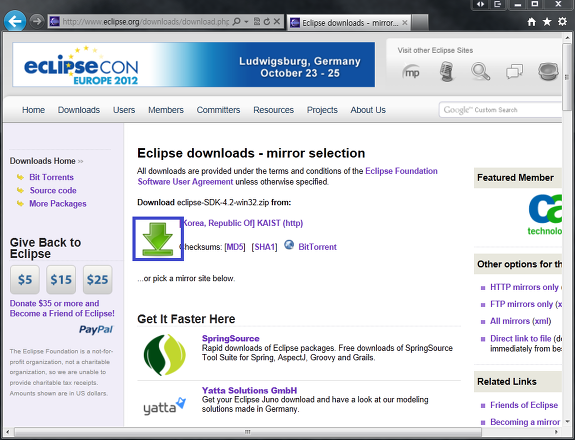This screenshot has width=575, height=440.
Task: Click the vertical scrollbar up arrow
Action: (567, 37)
